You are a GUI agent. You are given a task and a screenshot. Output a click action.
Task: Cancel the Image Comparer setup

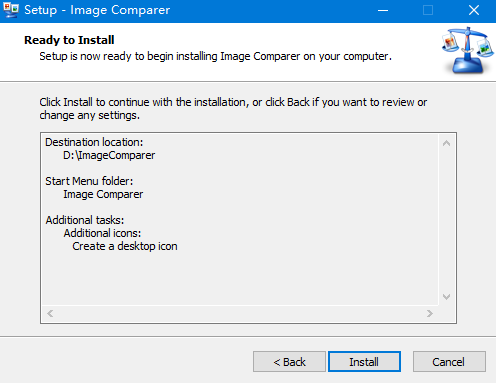449,361
